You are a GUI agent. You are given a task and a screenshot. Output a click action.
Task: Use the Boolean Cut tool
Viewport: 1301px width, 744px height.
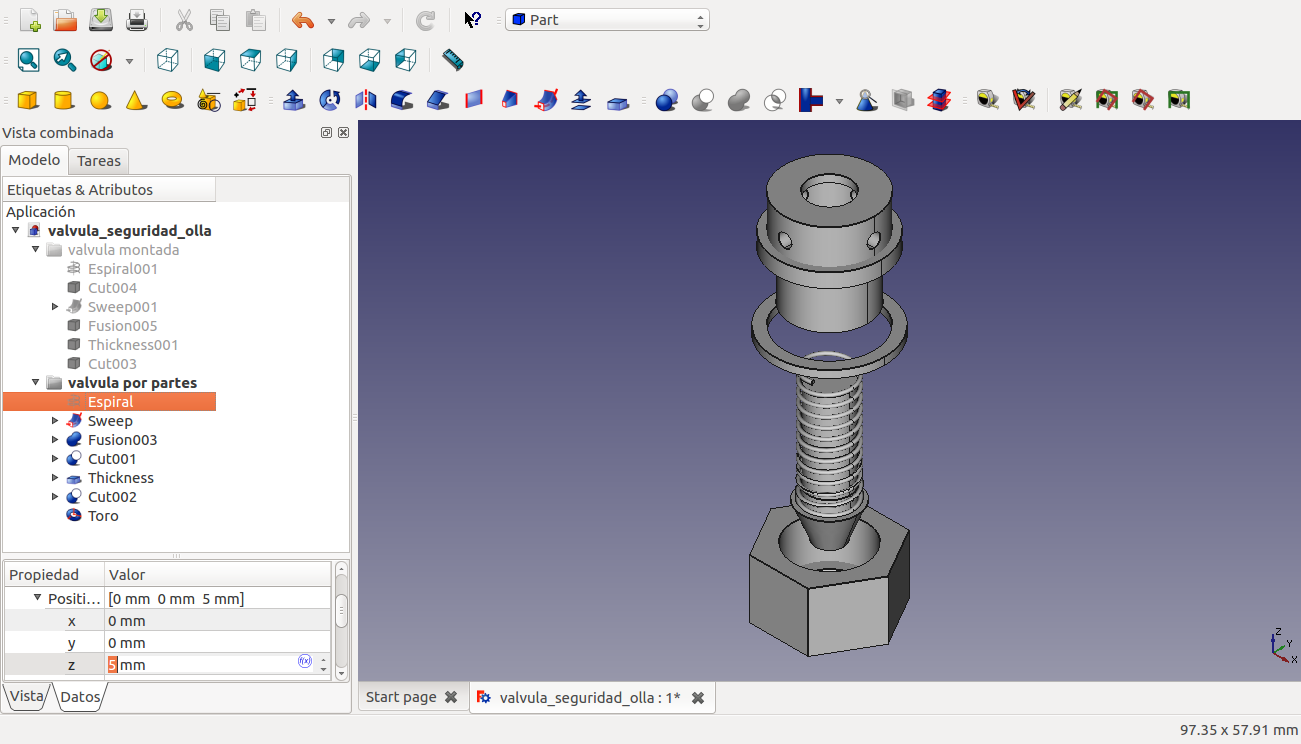click(703, 100)
